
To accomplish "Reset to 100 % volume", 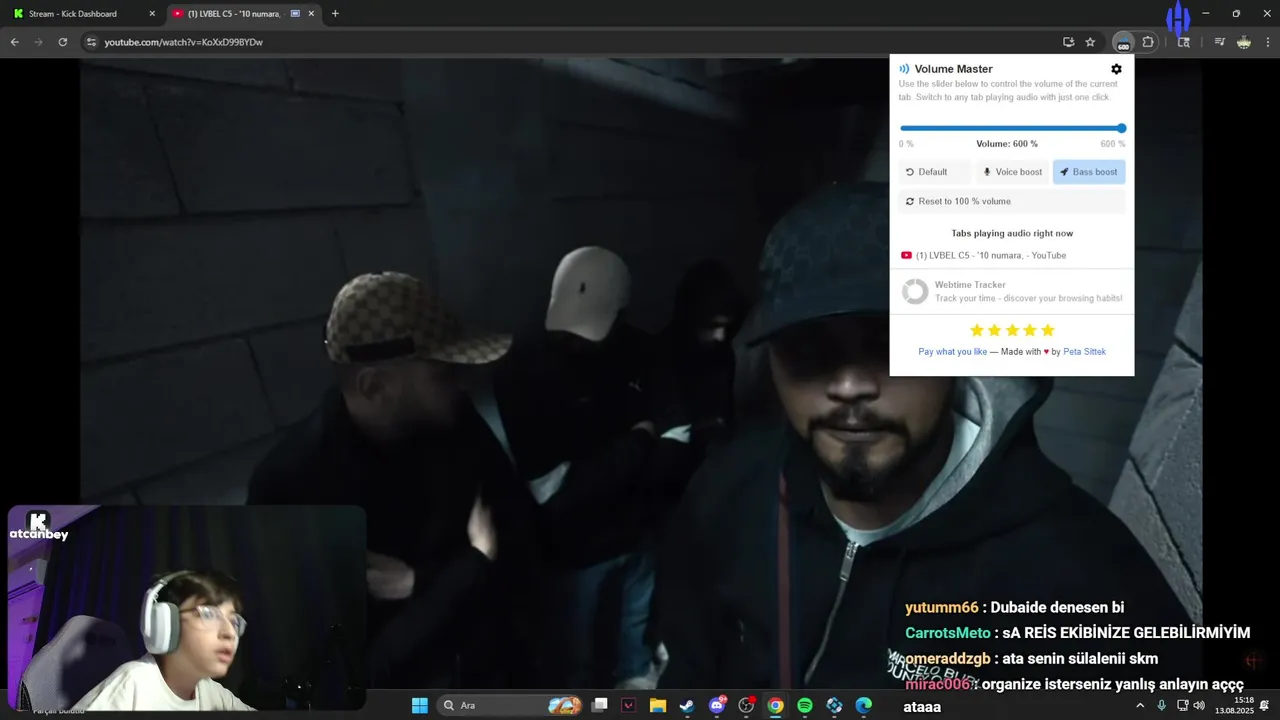I will 1012,201.
